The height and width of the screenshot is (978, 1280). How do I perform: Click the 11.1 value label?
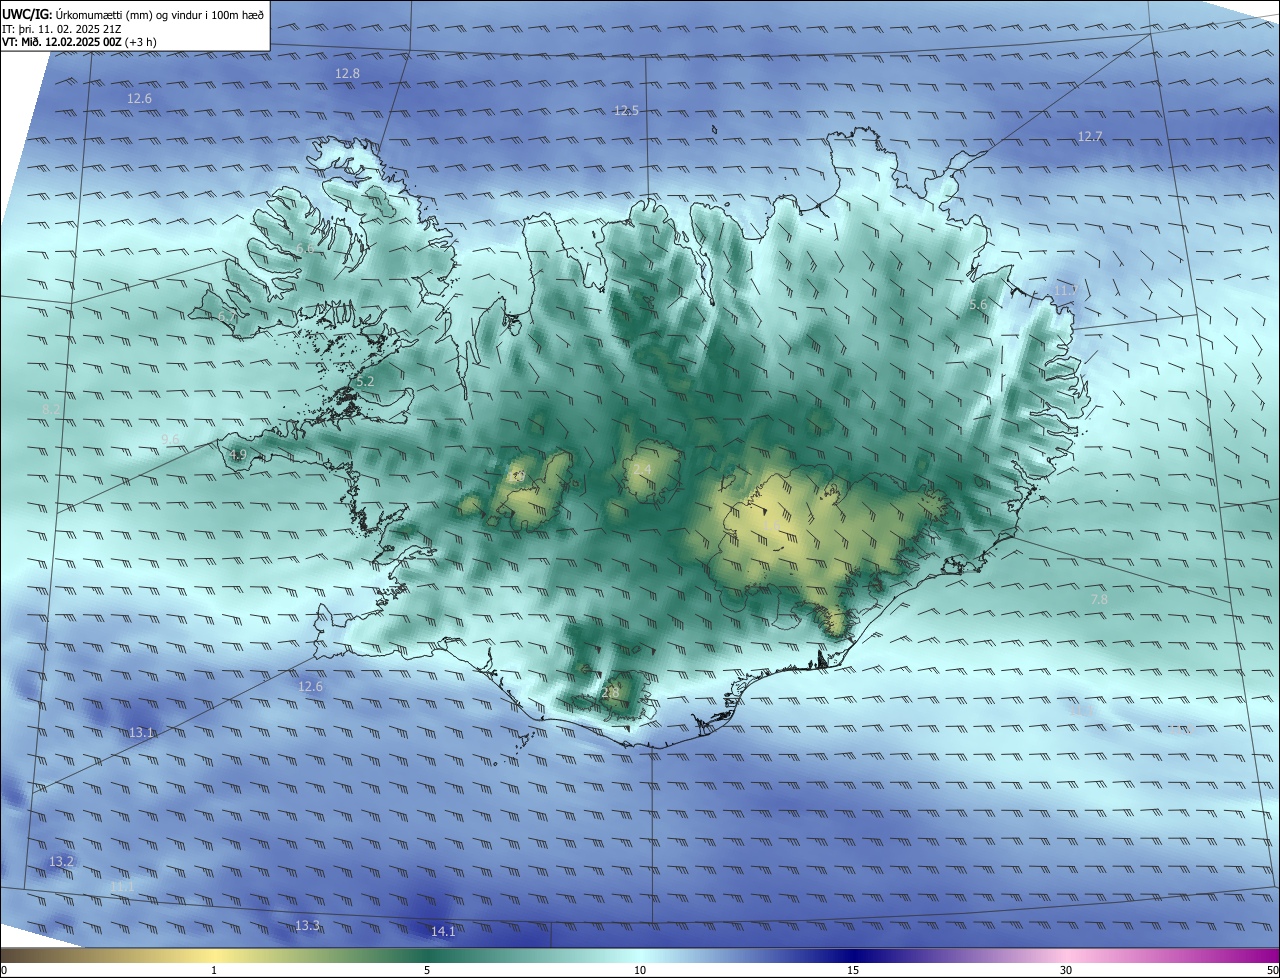tap(122, 886)
